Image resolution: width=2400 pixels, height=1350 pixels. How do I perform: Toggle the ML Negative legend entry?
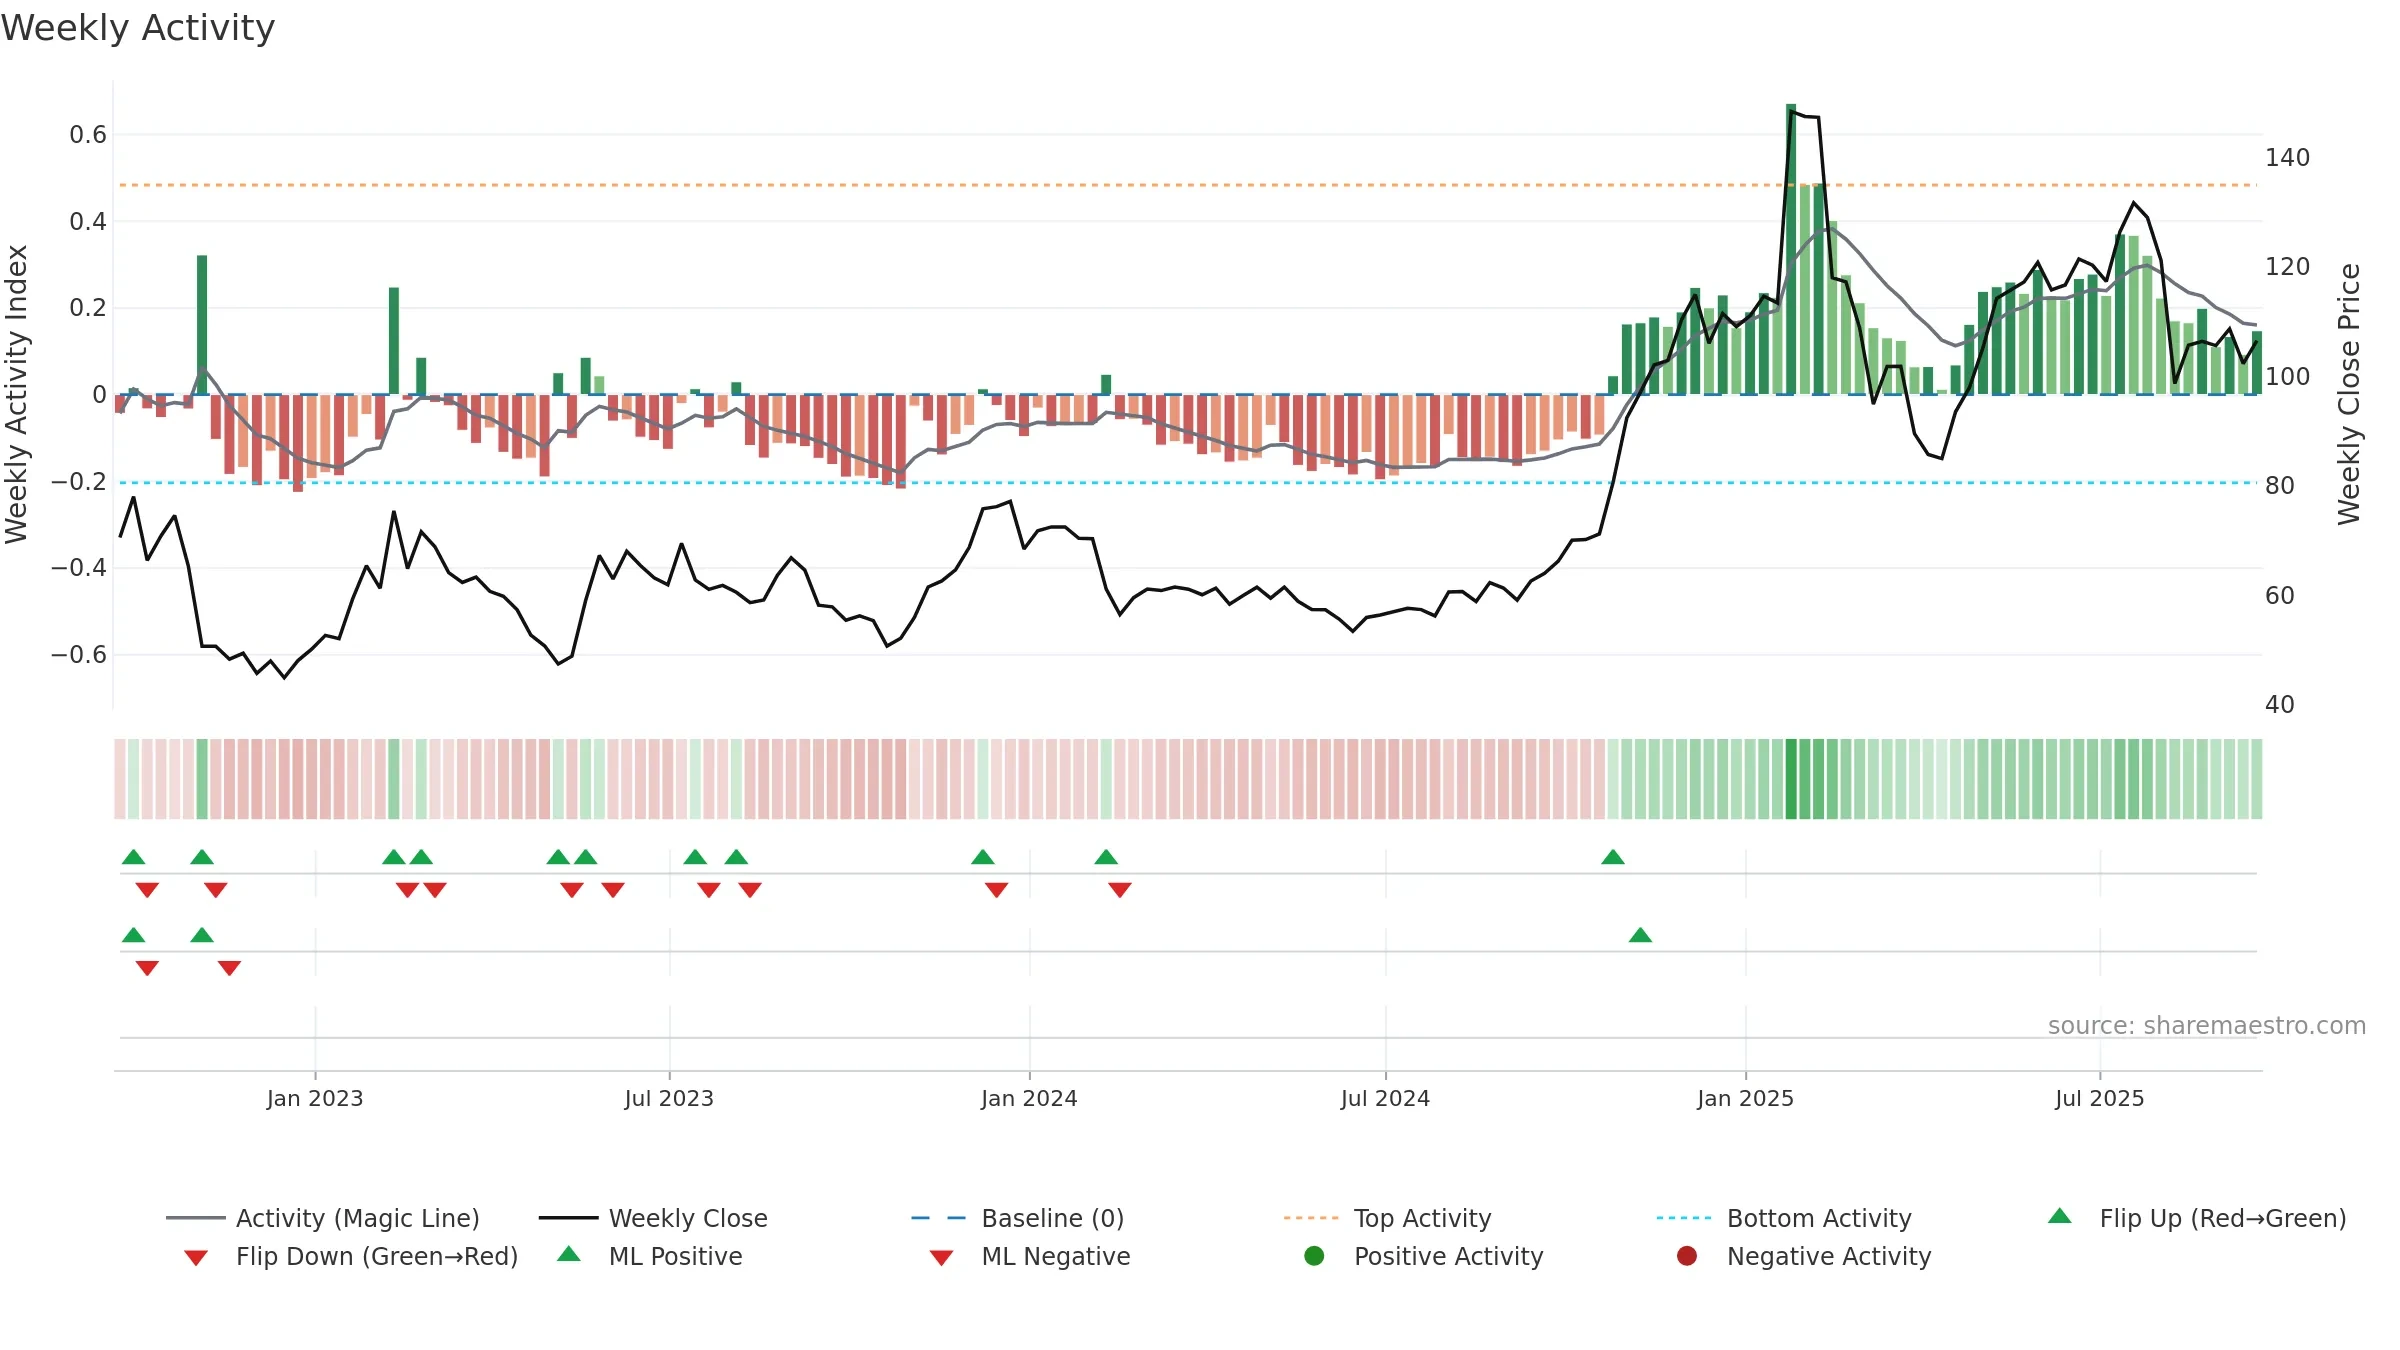1030,1256
